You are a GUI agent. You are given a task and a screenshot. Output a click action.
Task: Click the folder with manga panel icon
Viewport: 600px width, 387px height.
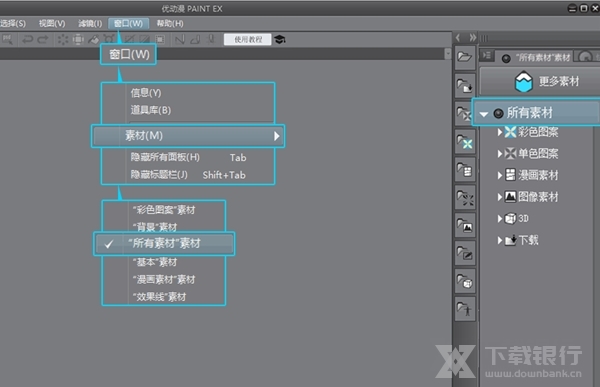point(465,169)
